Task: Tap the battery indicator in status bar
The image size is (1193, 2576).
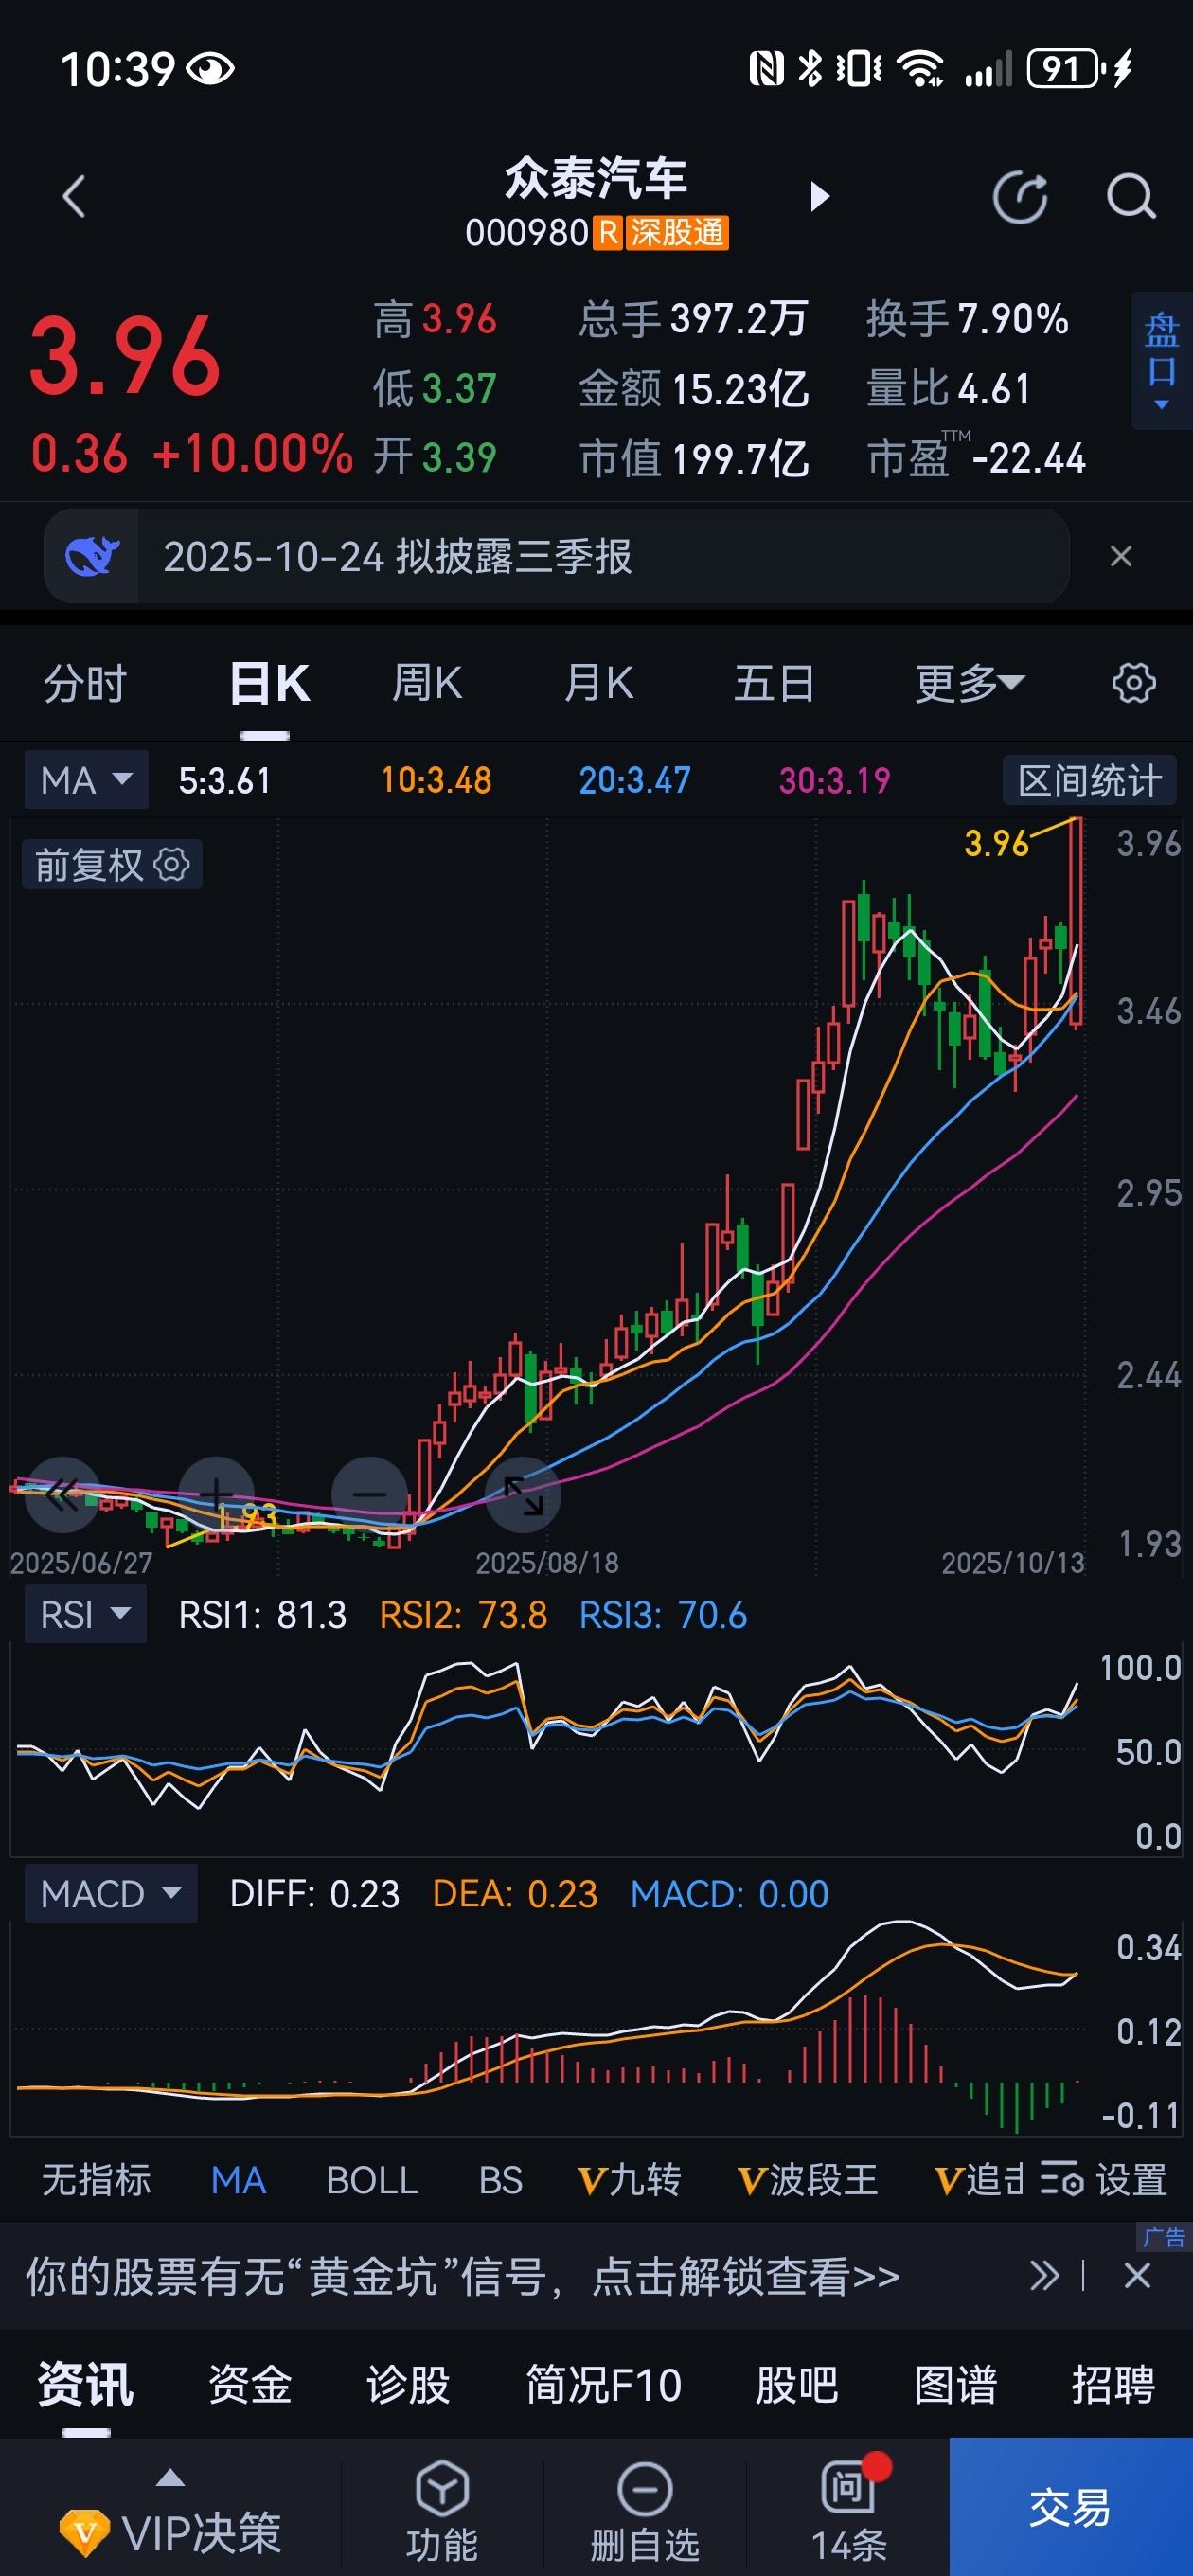Action: 1063,68
